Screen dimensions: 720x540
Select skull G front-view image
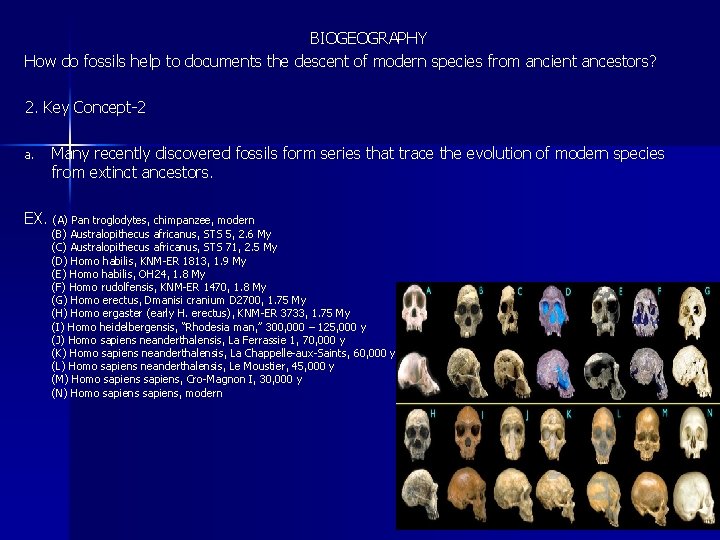point(692,312)
